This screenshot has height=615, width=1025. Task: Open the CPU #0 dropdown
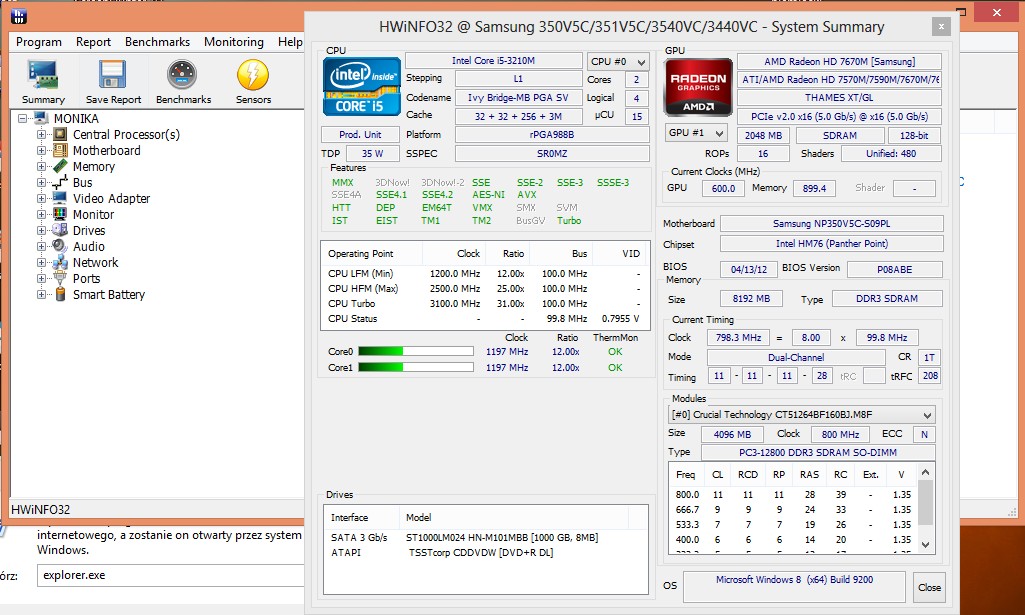coord(618,61)
